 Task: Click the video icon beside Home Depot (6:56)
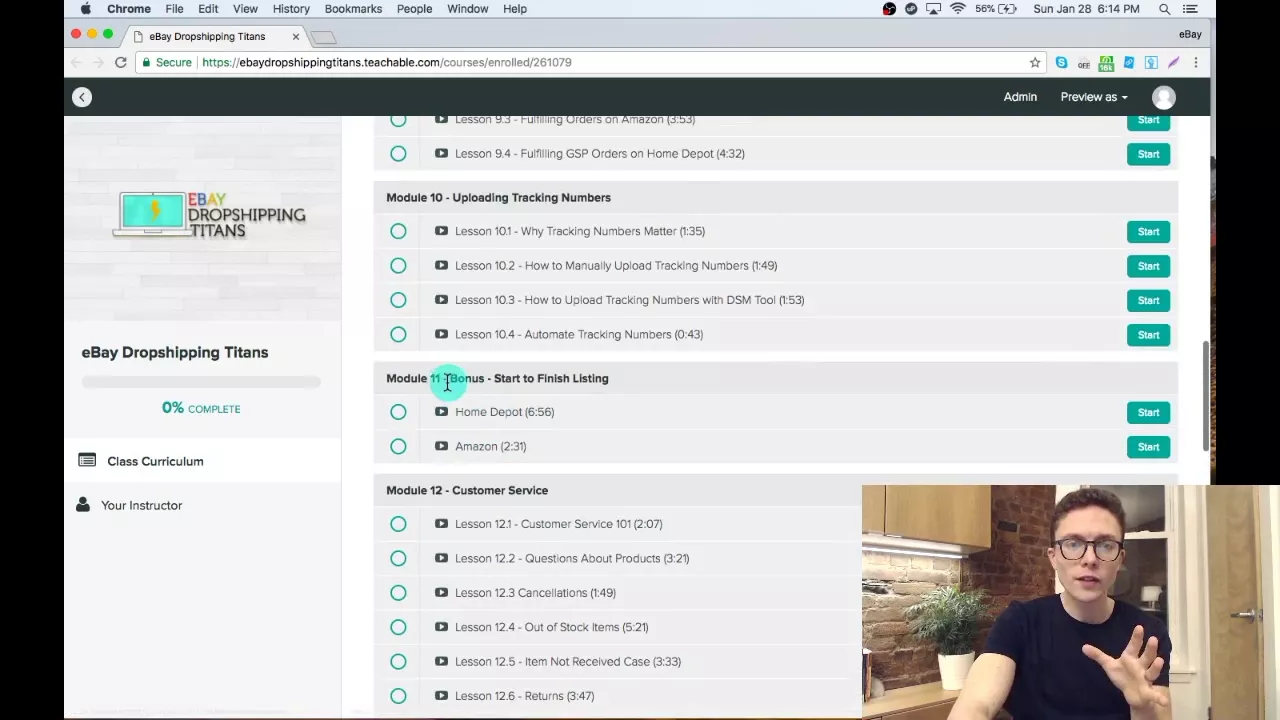point(441,412)
